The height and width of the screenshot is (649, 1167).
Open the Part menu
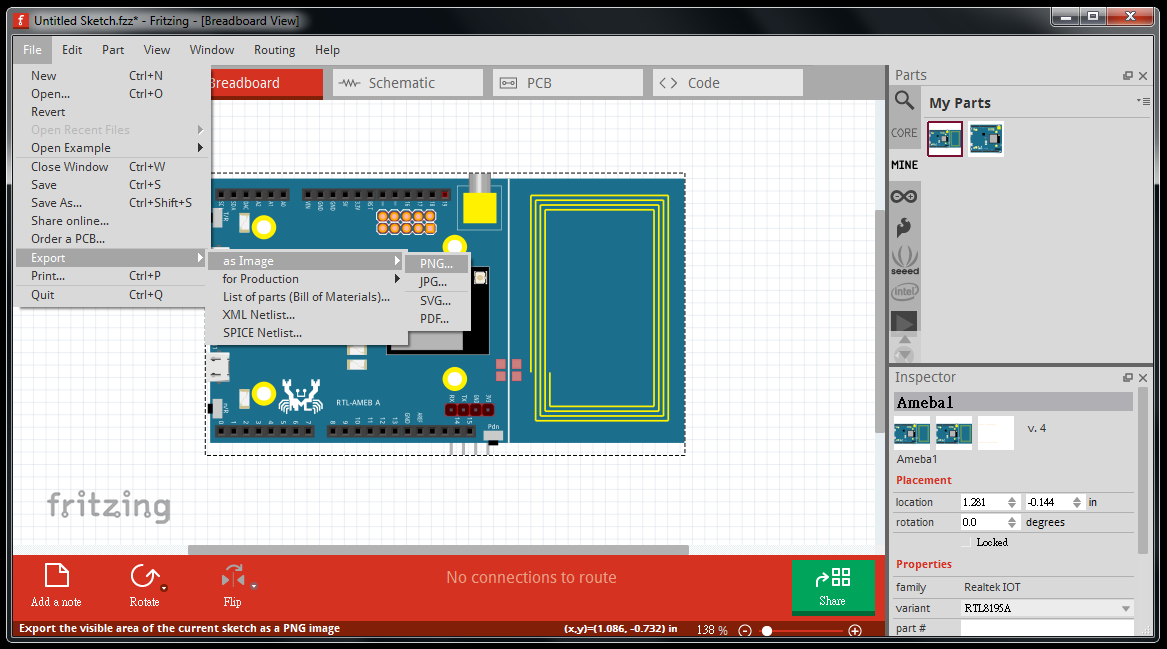[113, 50]
